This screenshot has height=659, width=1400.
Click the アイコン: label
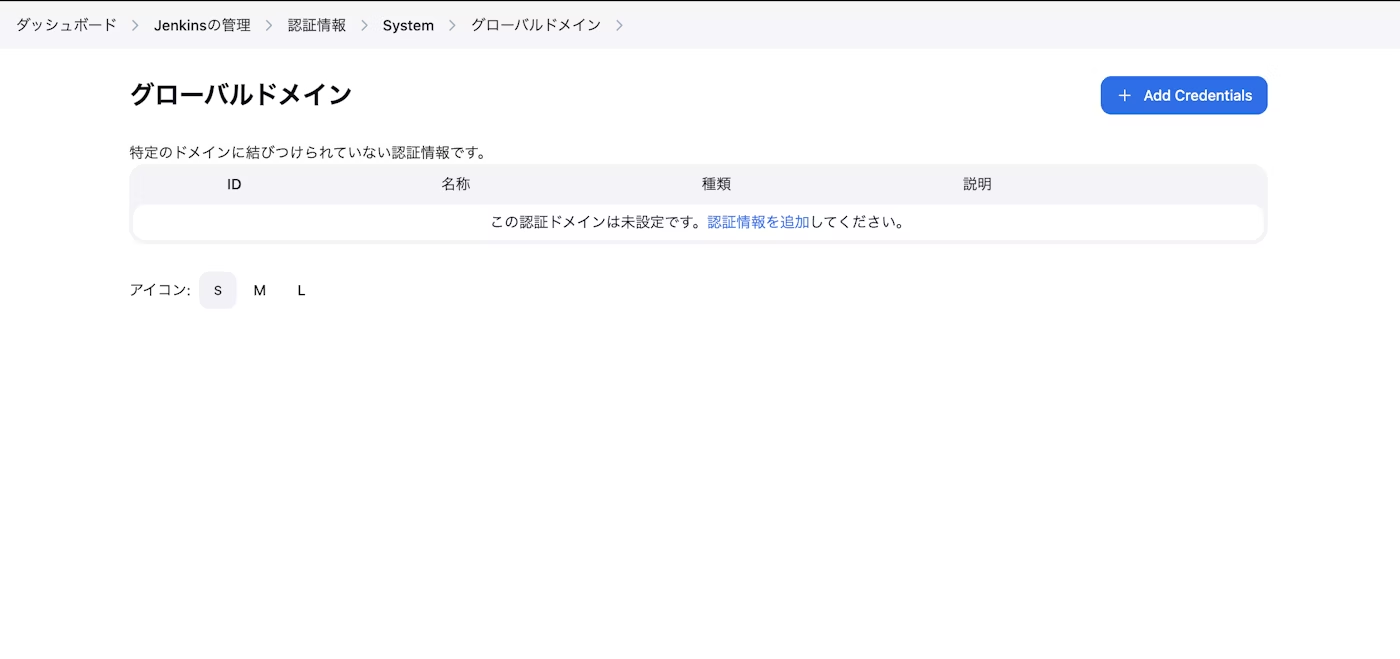(160, 290)
